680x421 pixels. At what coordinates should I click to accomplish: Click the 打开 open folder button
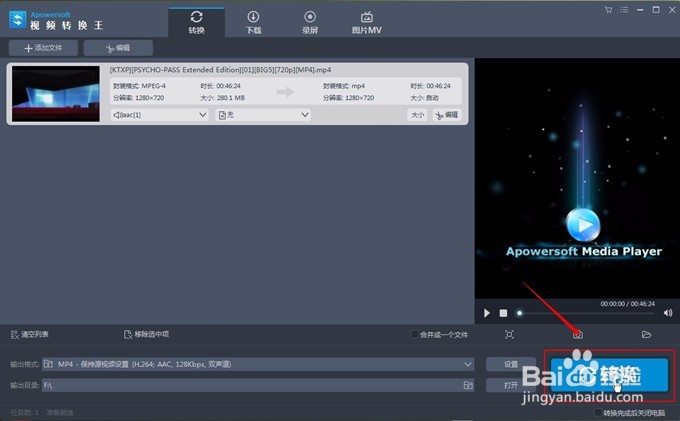511,385
